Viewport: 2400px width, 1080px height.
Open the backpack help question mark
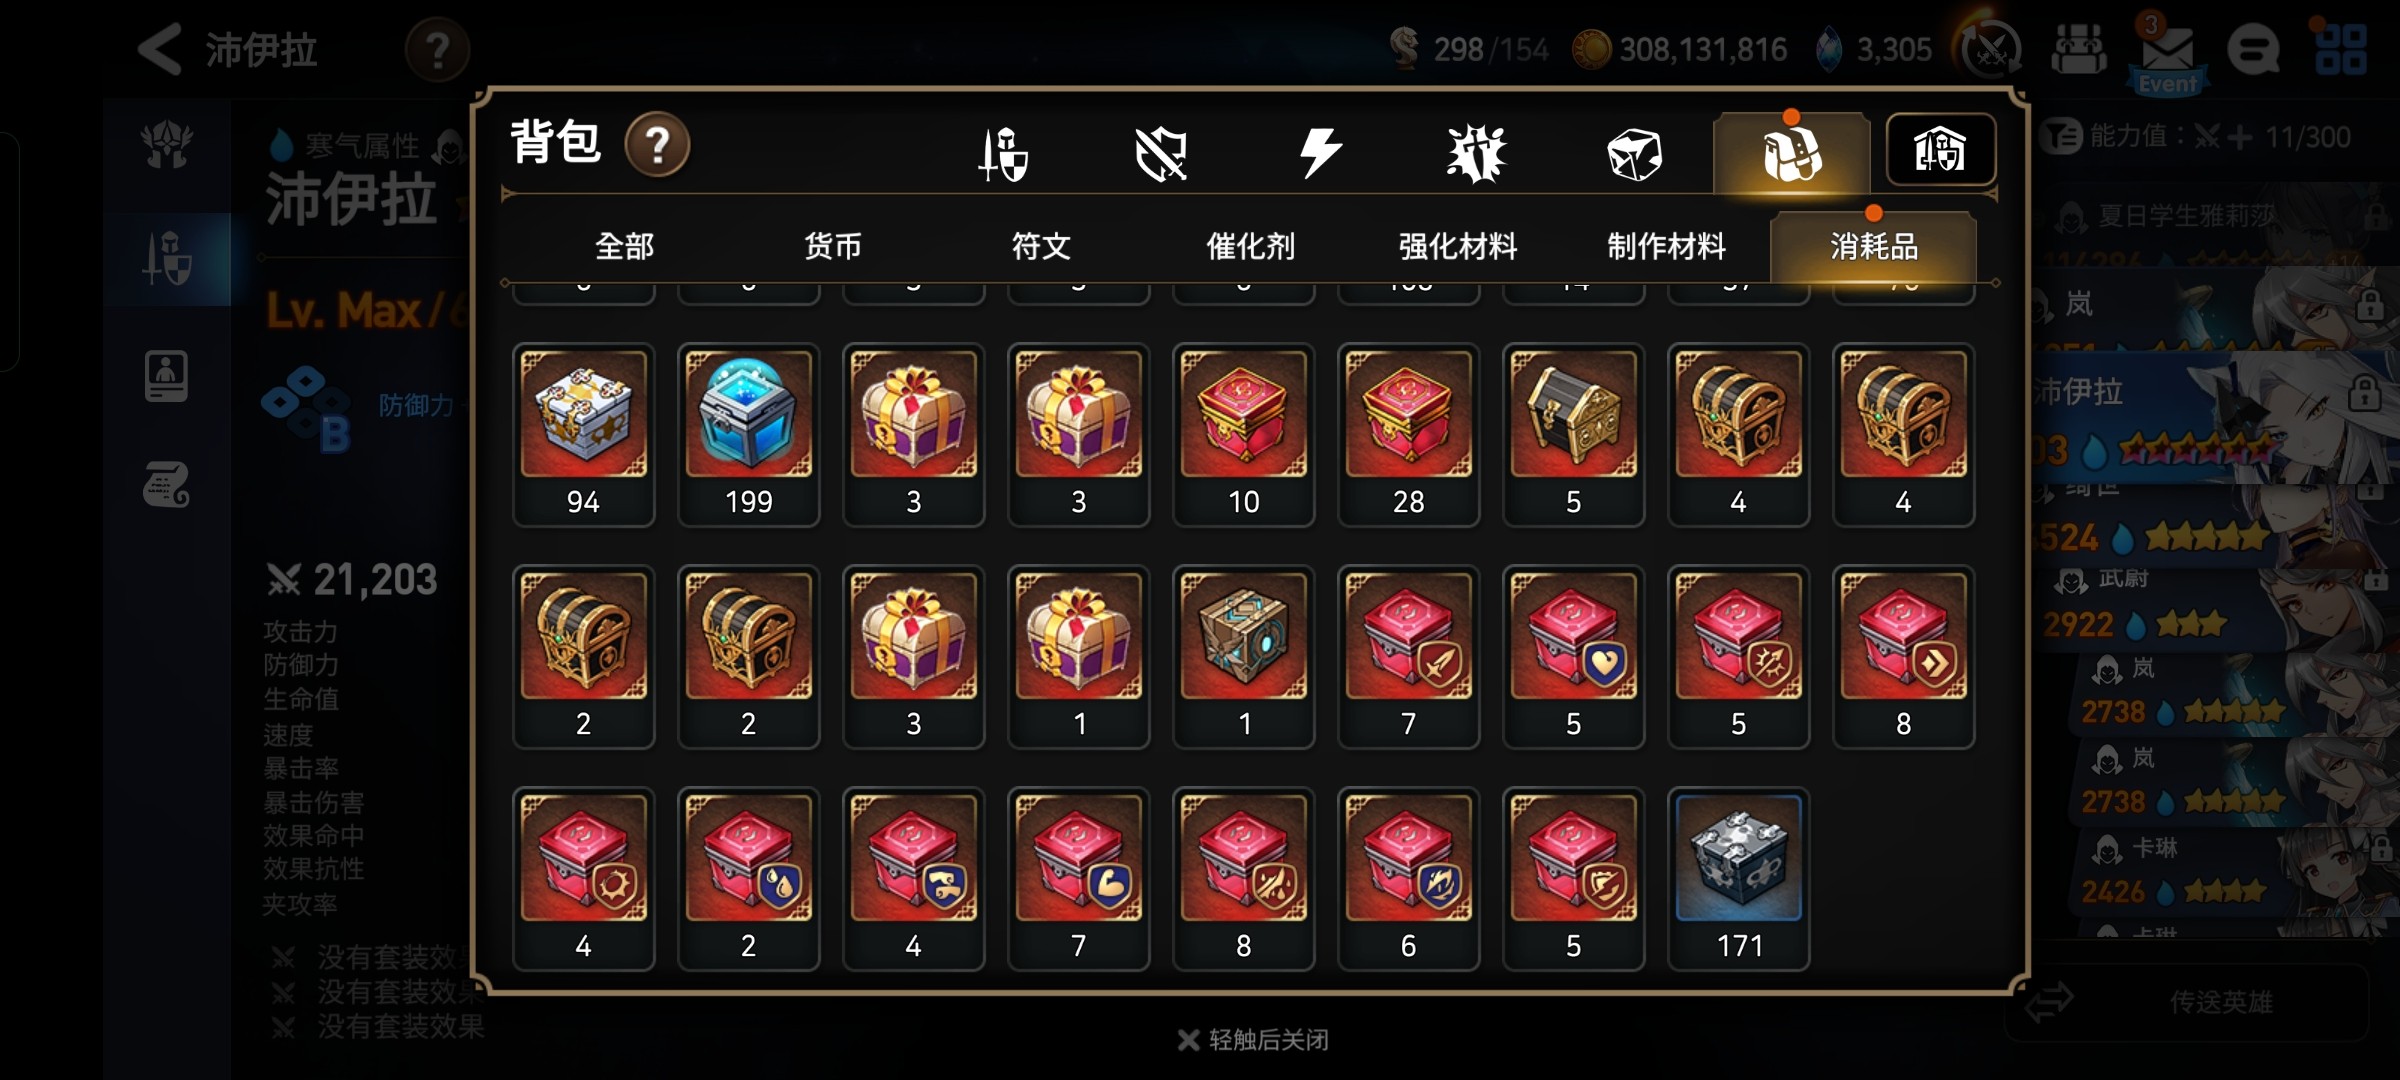pyautogui.click(x=657, y=145)
